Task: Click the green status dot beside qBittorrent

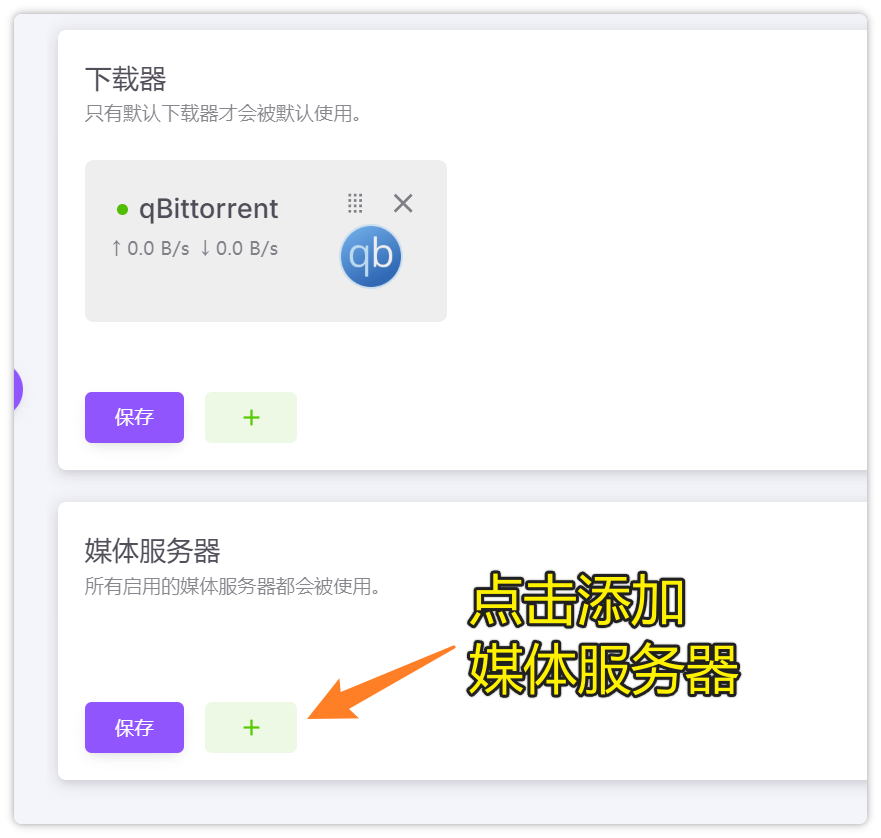Action: coord(122,210)
